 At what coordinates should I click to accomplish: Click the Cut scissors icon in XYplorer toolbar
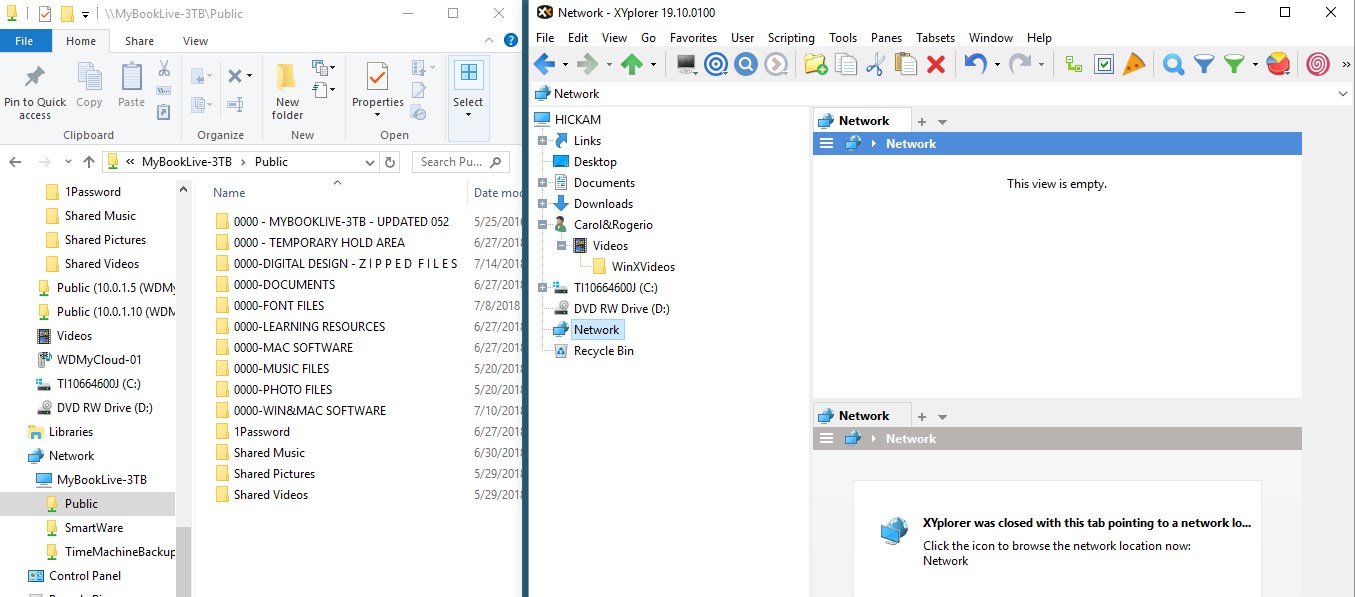(875, 64)
